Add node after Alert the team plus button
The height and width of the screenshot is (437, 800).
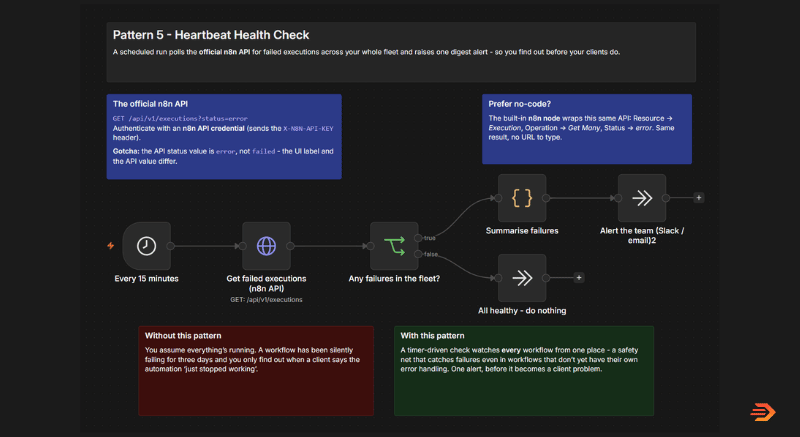699,198
